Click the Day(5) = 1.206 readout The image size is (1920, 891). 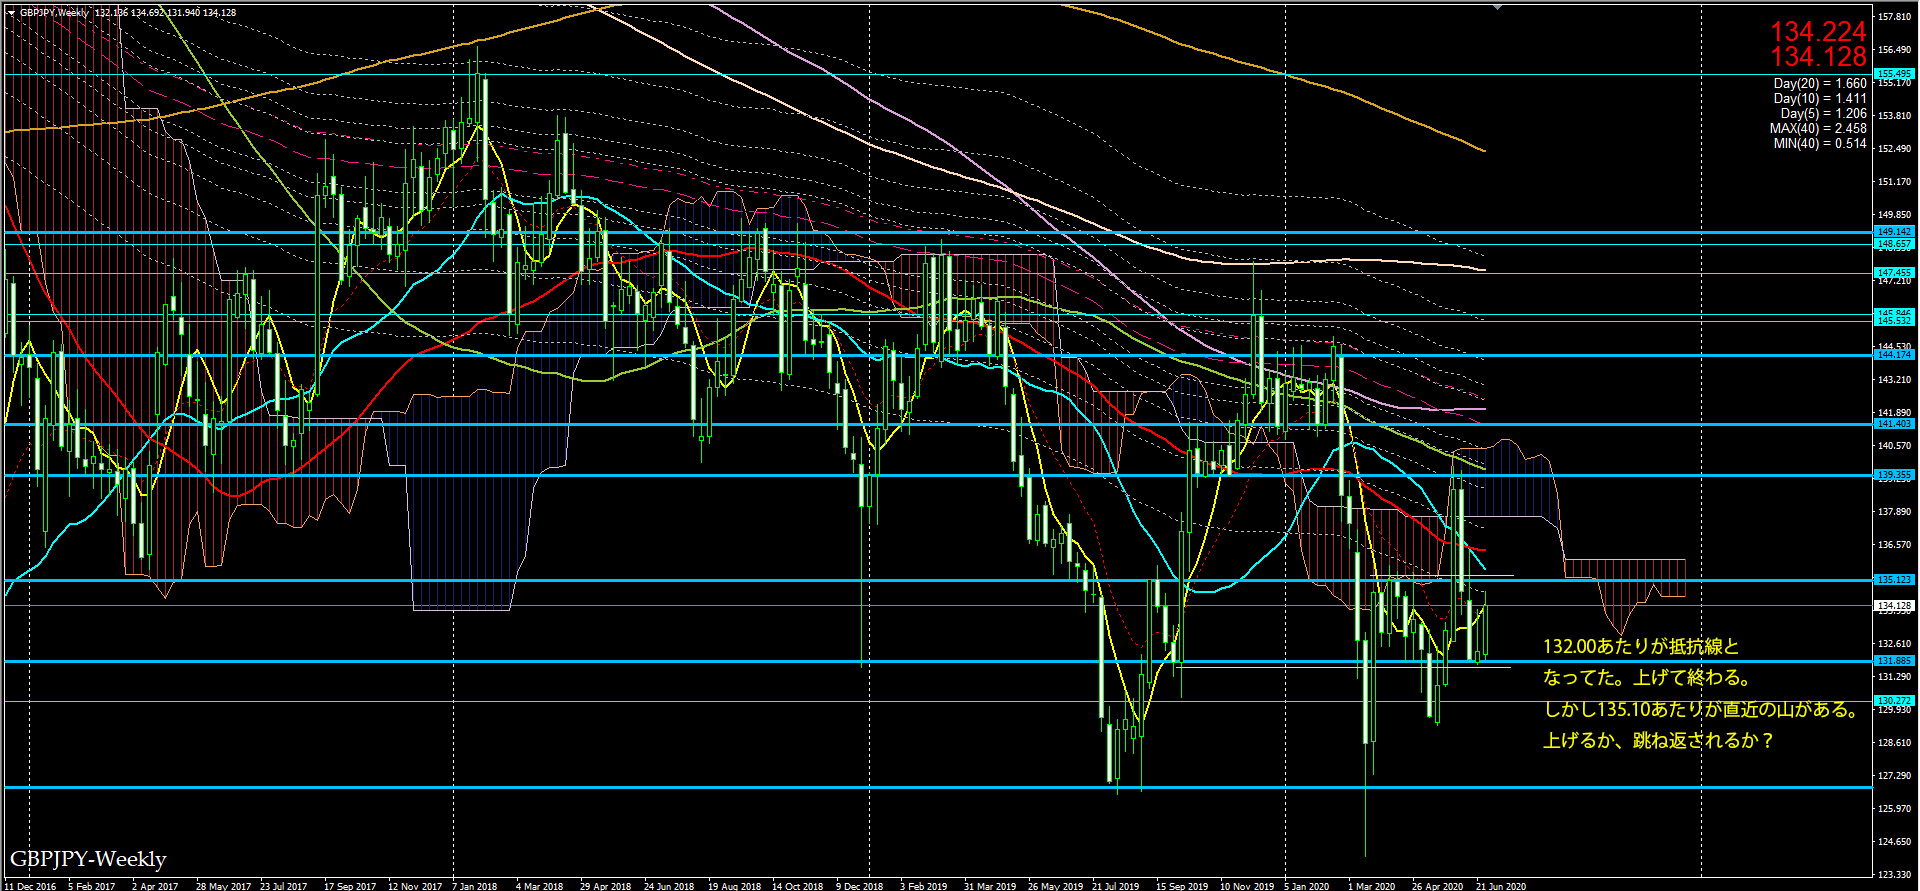(x=1823, y=114)
